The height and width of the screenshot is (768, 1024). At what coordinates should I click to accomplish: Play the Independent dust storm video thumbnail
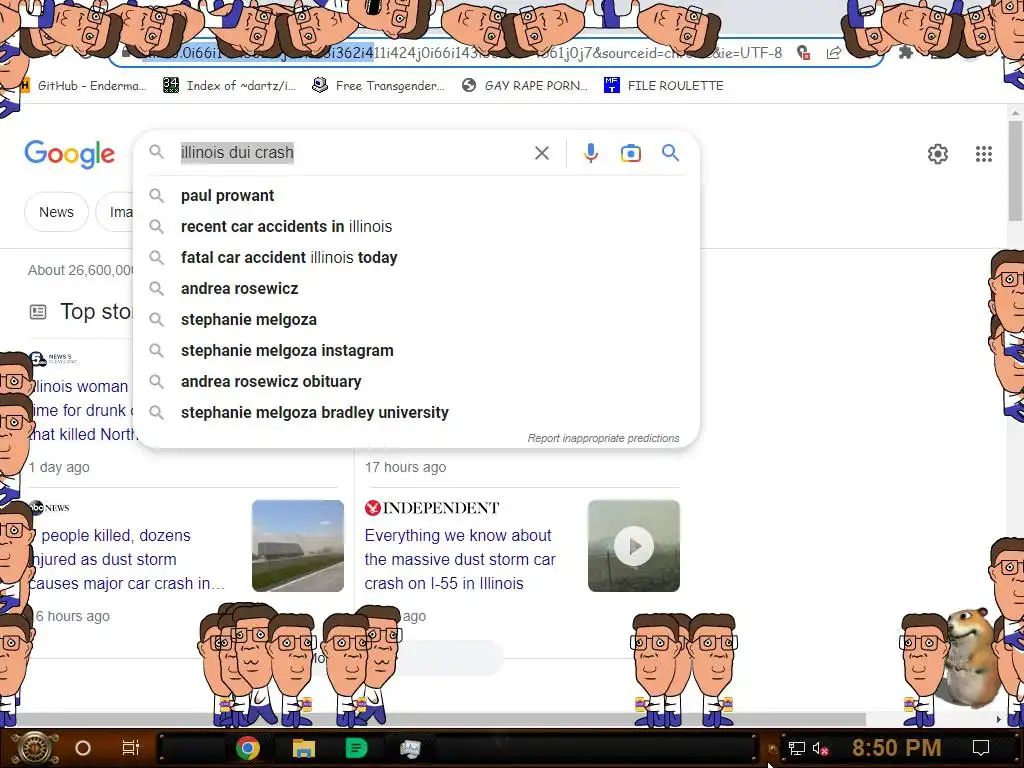[x=633, y=546]
